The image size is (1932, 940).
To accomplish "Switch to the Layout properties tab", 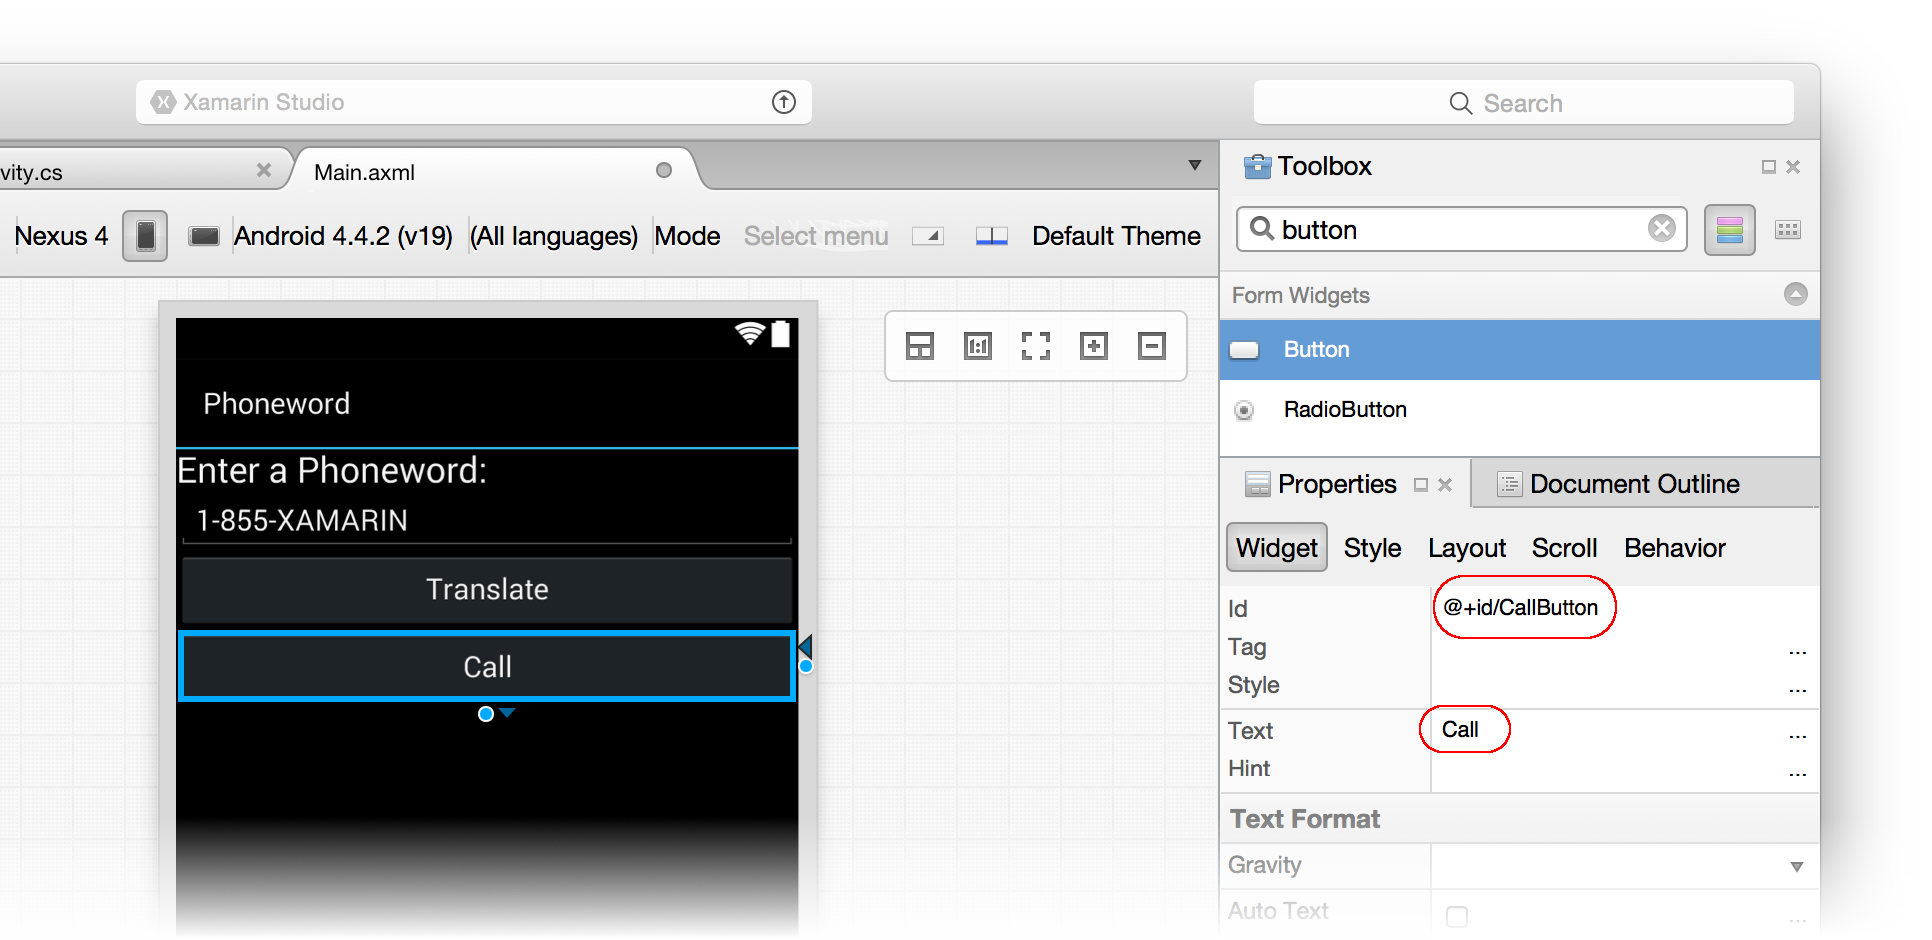I will (x=1466, y=548).
